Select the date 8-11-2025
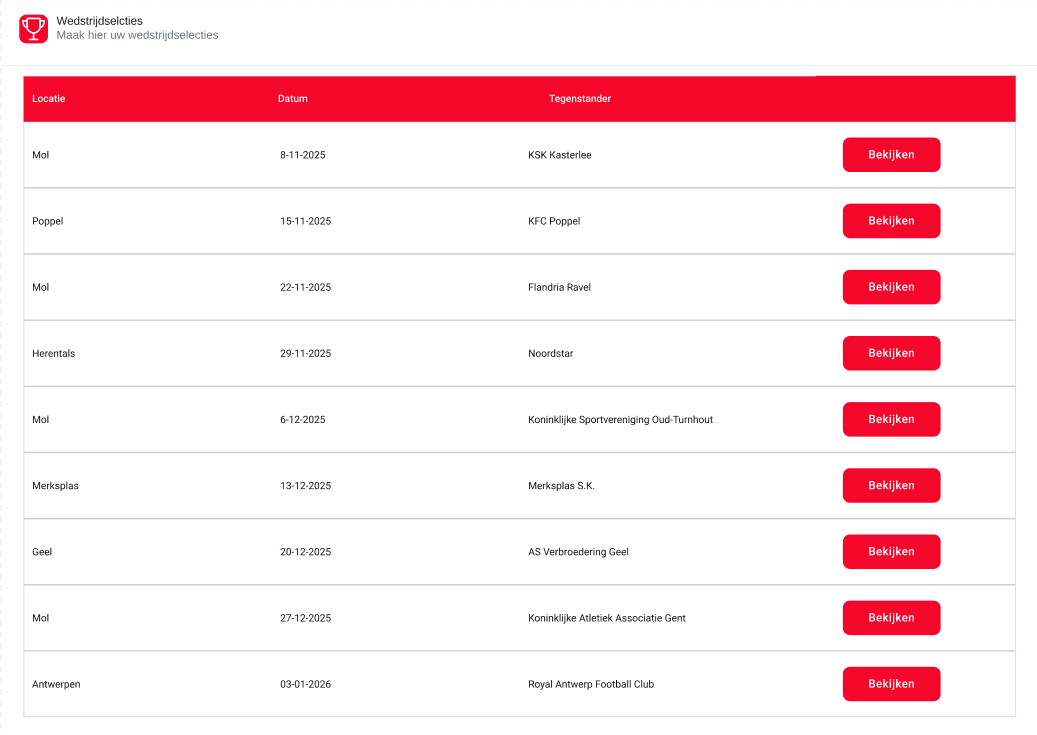Screen dimensions: 1037x735 (x=302, y=155)
